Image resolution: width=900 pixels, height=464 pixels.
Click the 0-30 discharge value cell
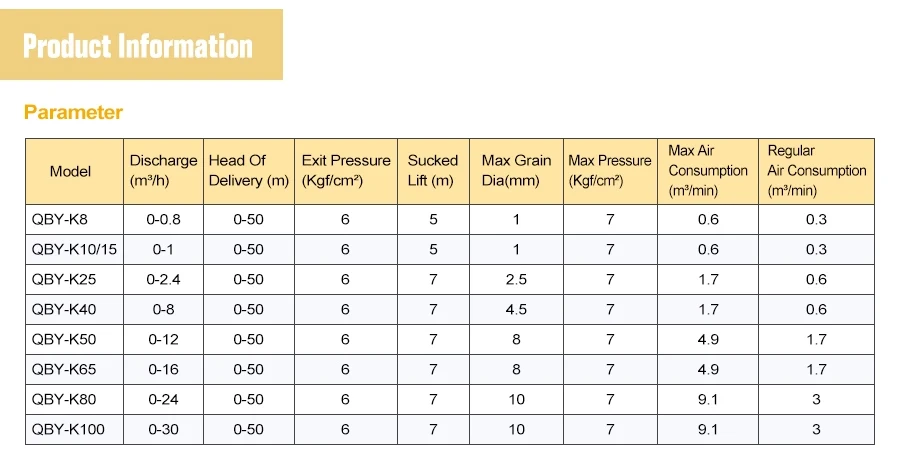(164, 429)
